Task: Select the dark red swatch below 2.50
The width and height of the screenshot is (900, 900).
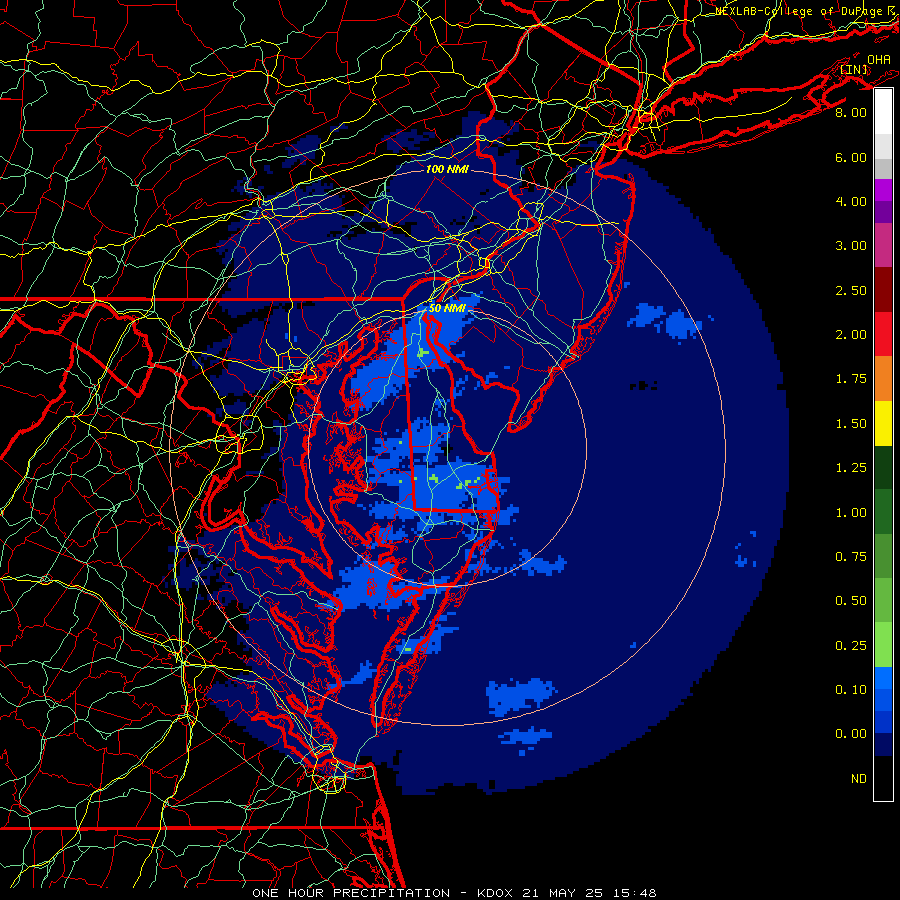Action: (x=883, y=290)
